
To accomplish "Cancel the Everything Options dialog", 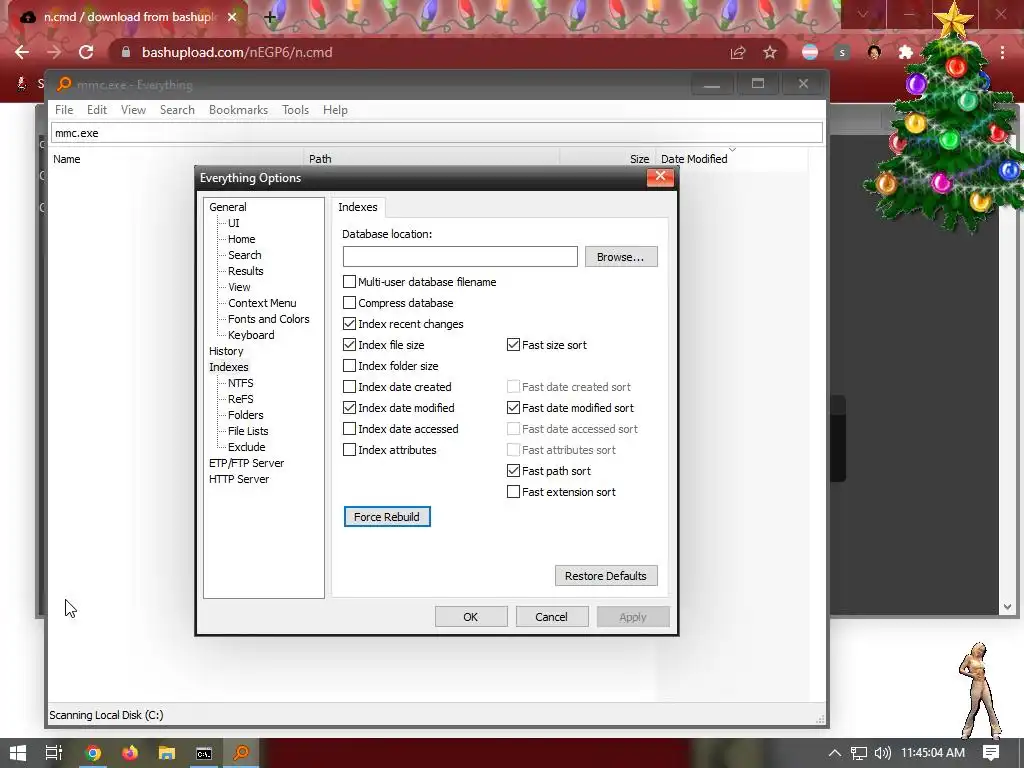I will tap(552, 616).
